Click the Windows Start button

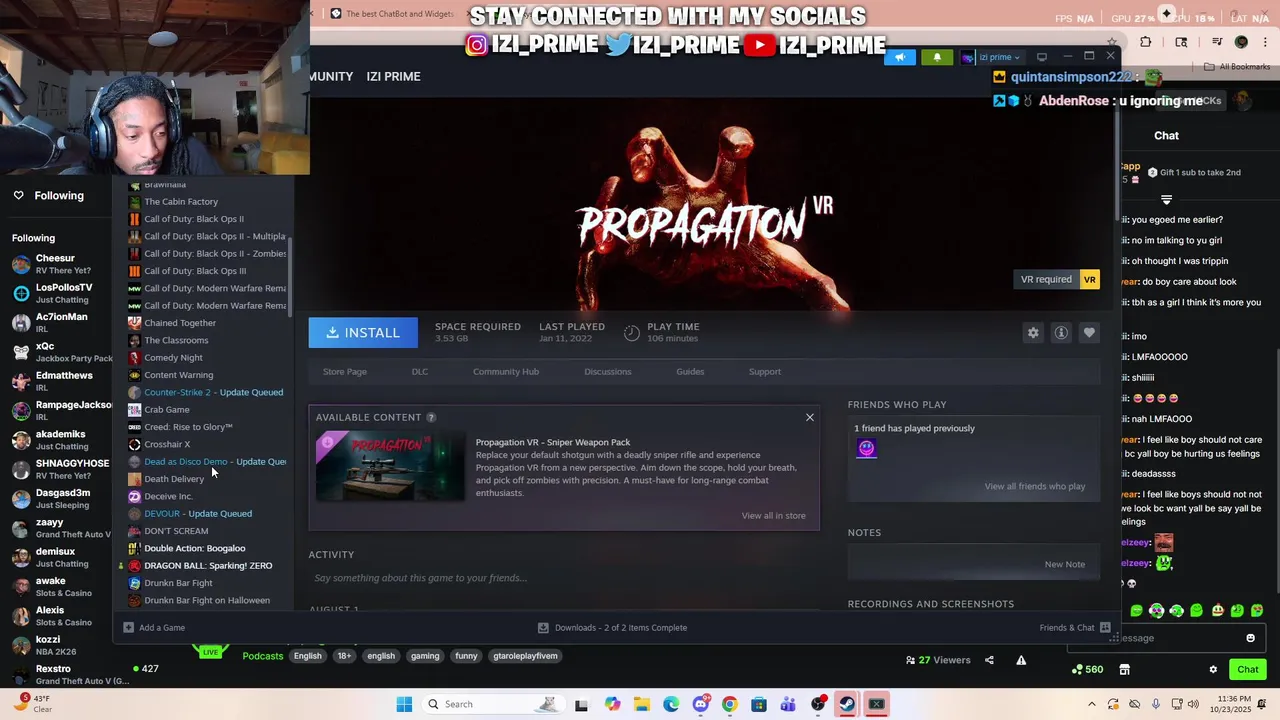[x=404, y=704]
